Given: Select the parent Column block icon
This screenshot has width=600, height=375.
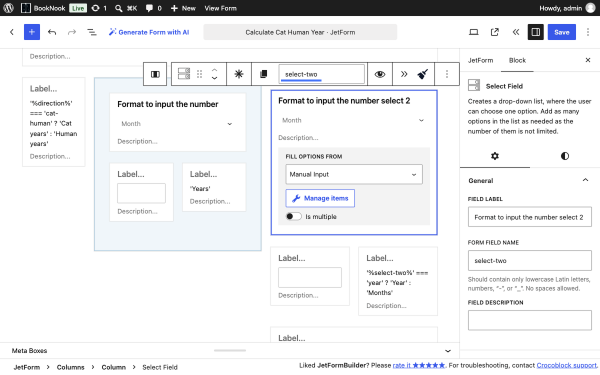Looking at the screenshot, I should point(155,74).
